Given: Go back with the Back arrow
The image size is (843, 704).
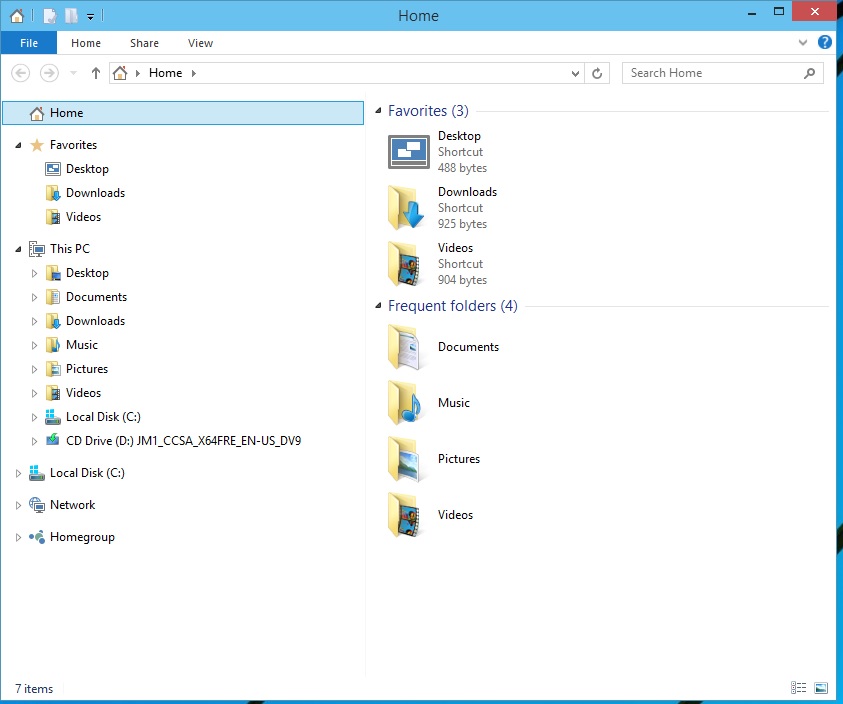Looking at the screenshot, I should (20, 73).
